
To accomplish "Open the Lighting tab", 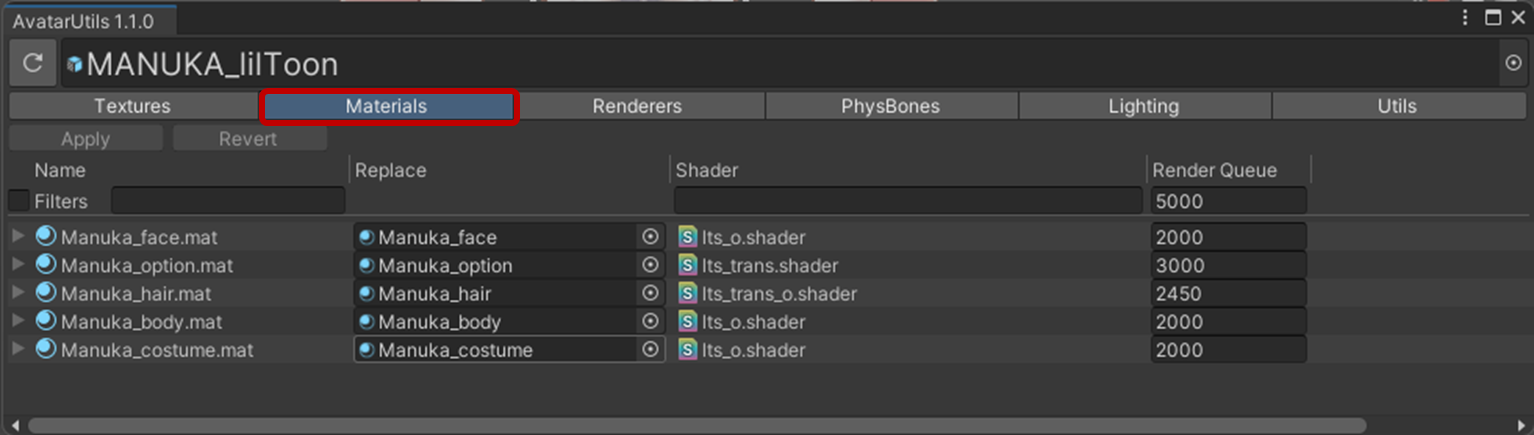I will [1143, 106].
